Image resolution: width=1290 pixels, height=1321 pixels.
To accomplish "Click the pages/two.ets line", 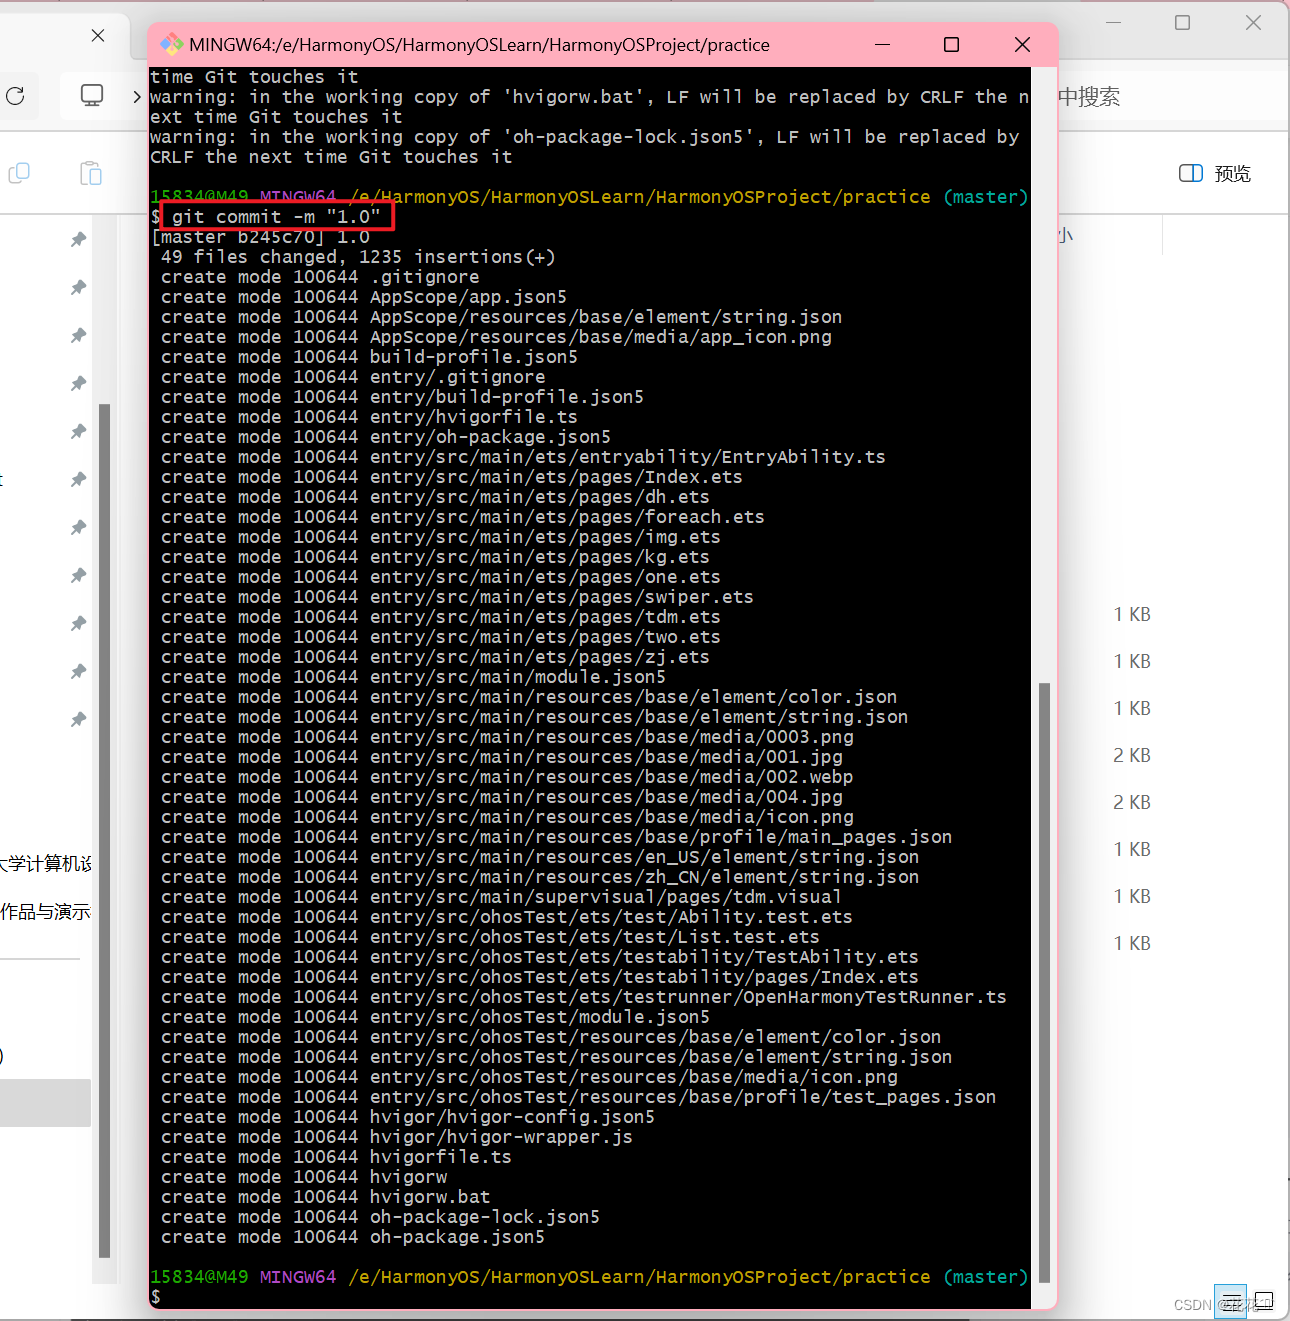I will (441, 637).
